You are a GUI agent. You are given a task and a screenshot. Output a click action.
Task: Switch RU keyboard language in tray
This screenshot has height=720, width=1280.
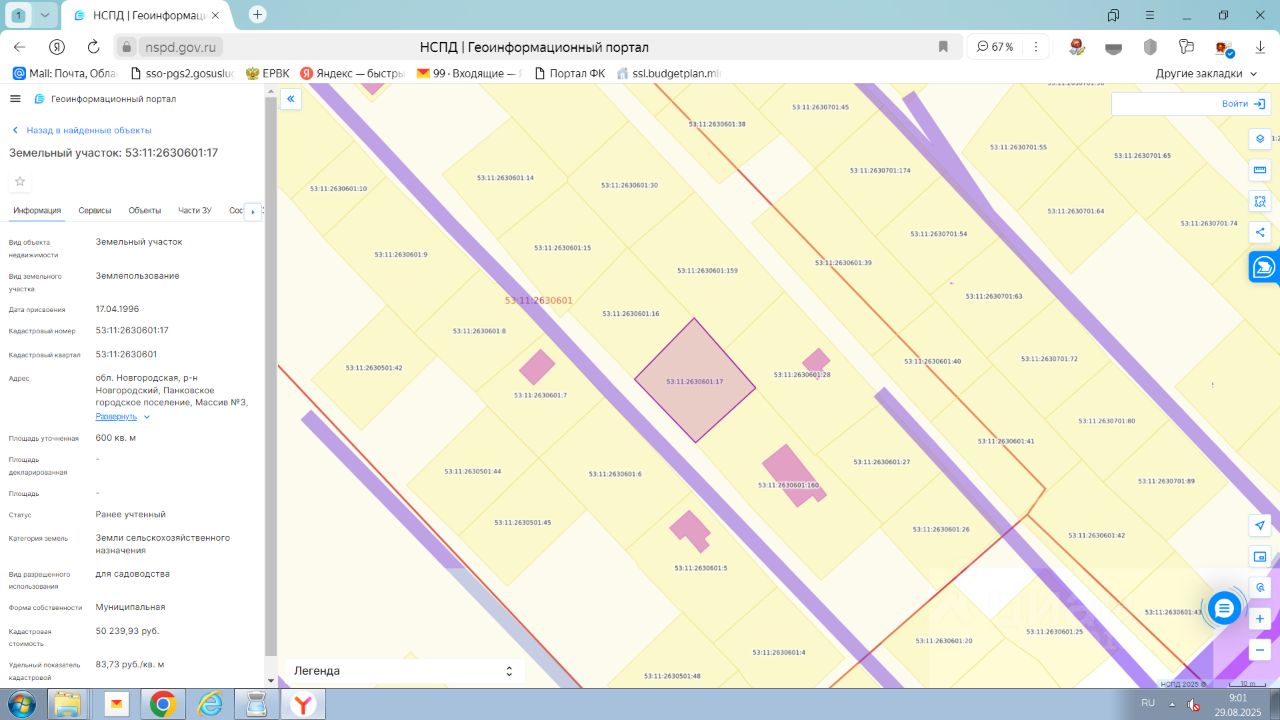point(1148,703)
